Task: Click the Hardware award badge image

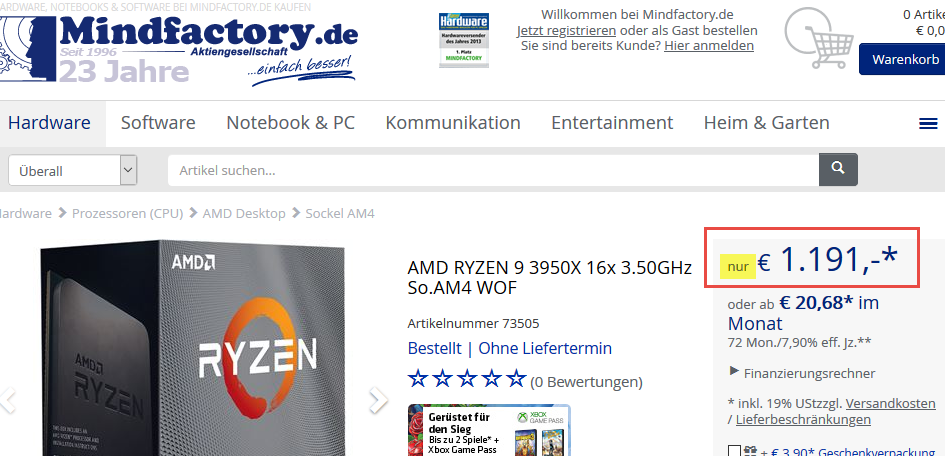Action: point(463,40)
